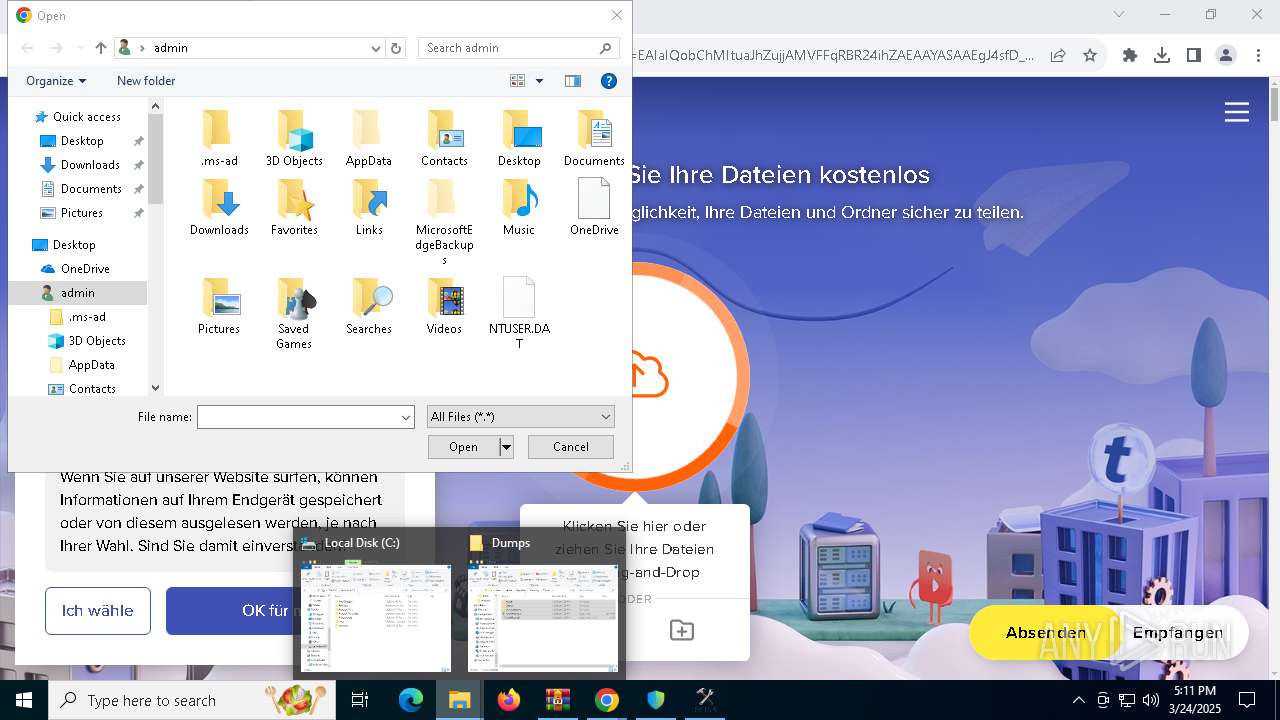Select the Local Disk (C:) window thumbnail
The image size is (1280, 720).
point(375,606)
